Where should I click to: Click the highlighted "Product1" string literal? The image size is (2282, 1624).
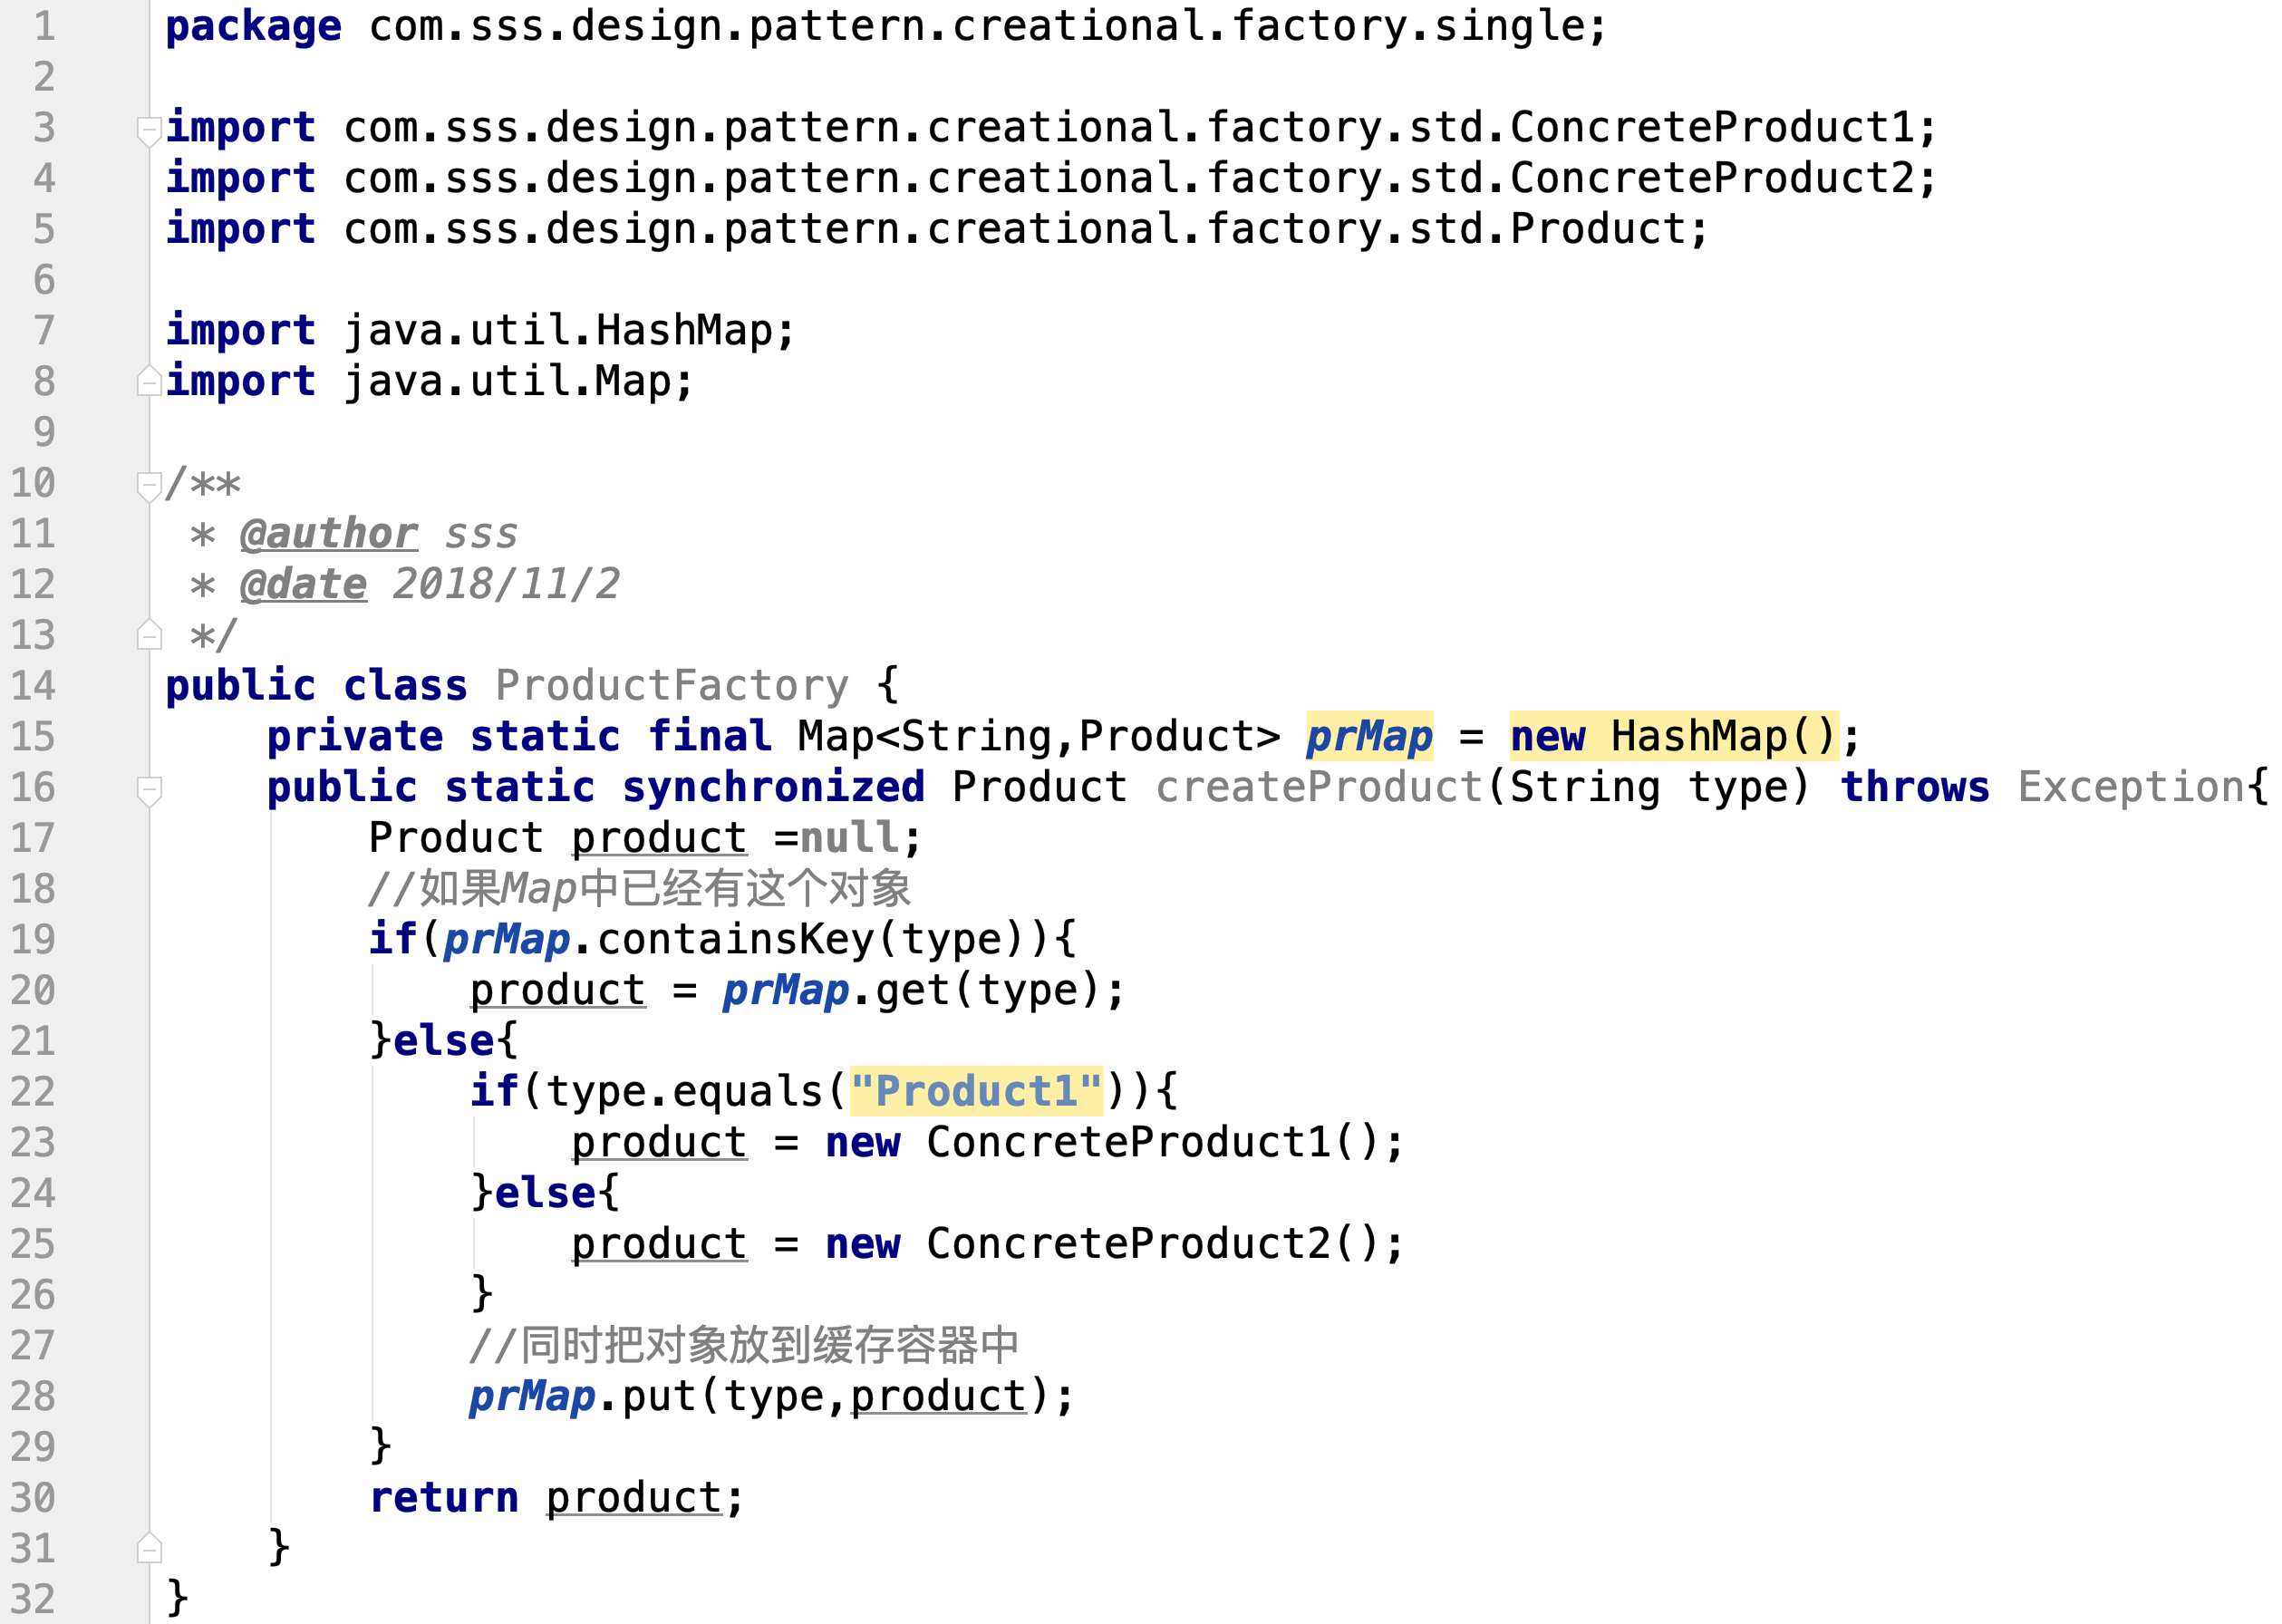click(x=976, y=1091)
